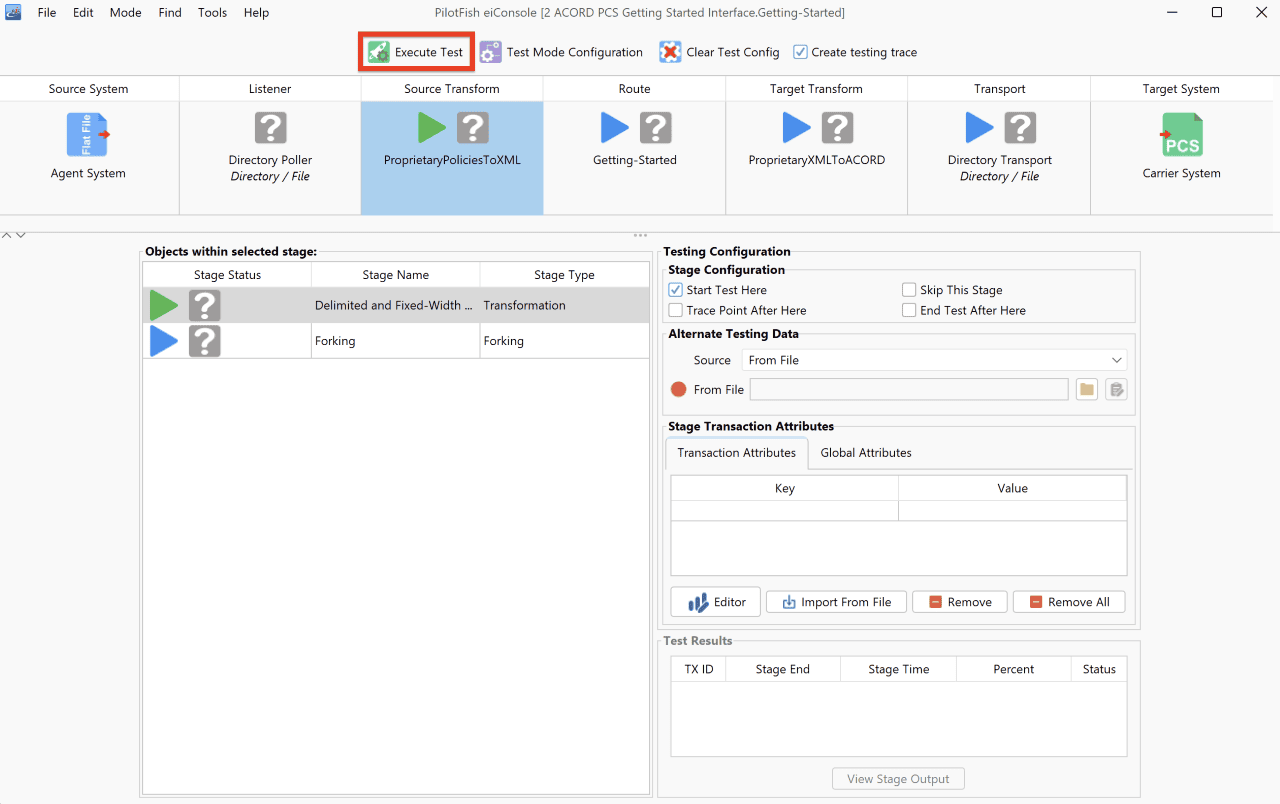Select the ProprietaryXMLToACORD stage label
1280x804 pixels.
pyautogui.click(x=817, y=160)
